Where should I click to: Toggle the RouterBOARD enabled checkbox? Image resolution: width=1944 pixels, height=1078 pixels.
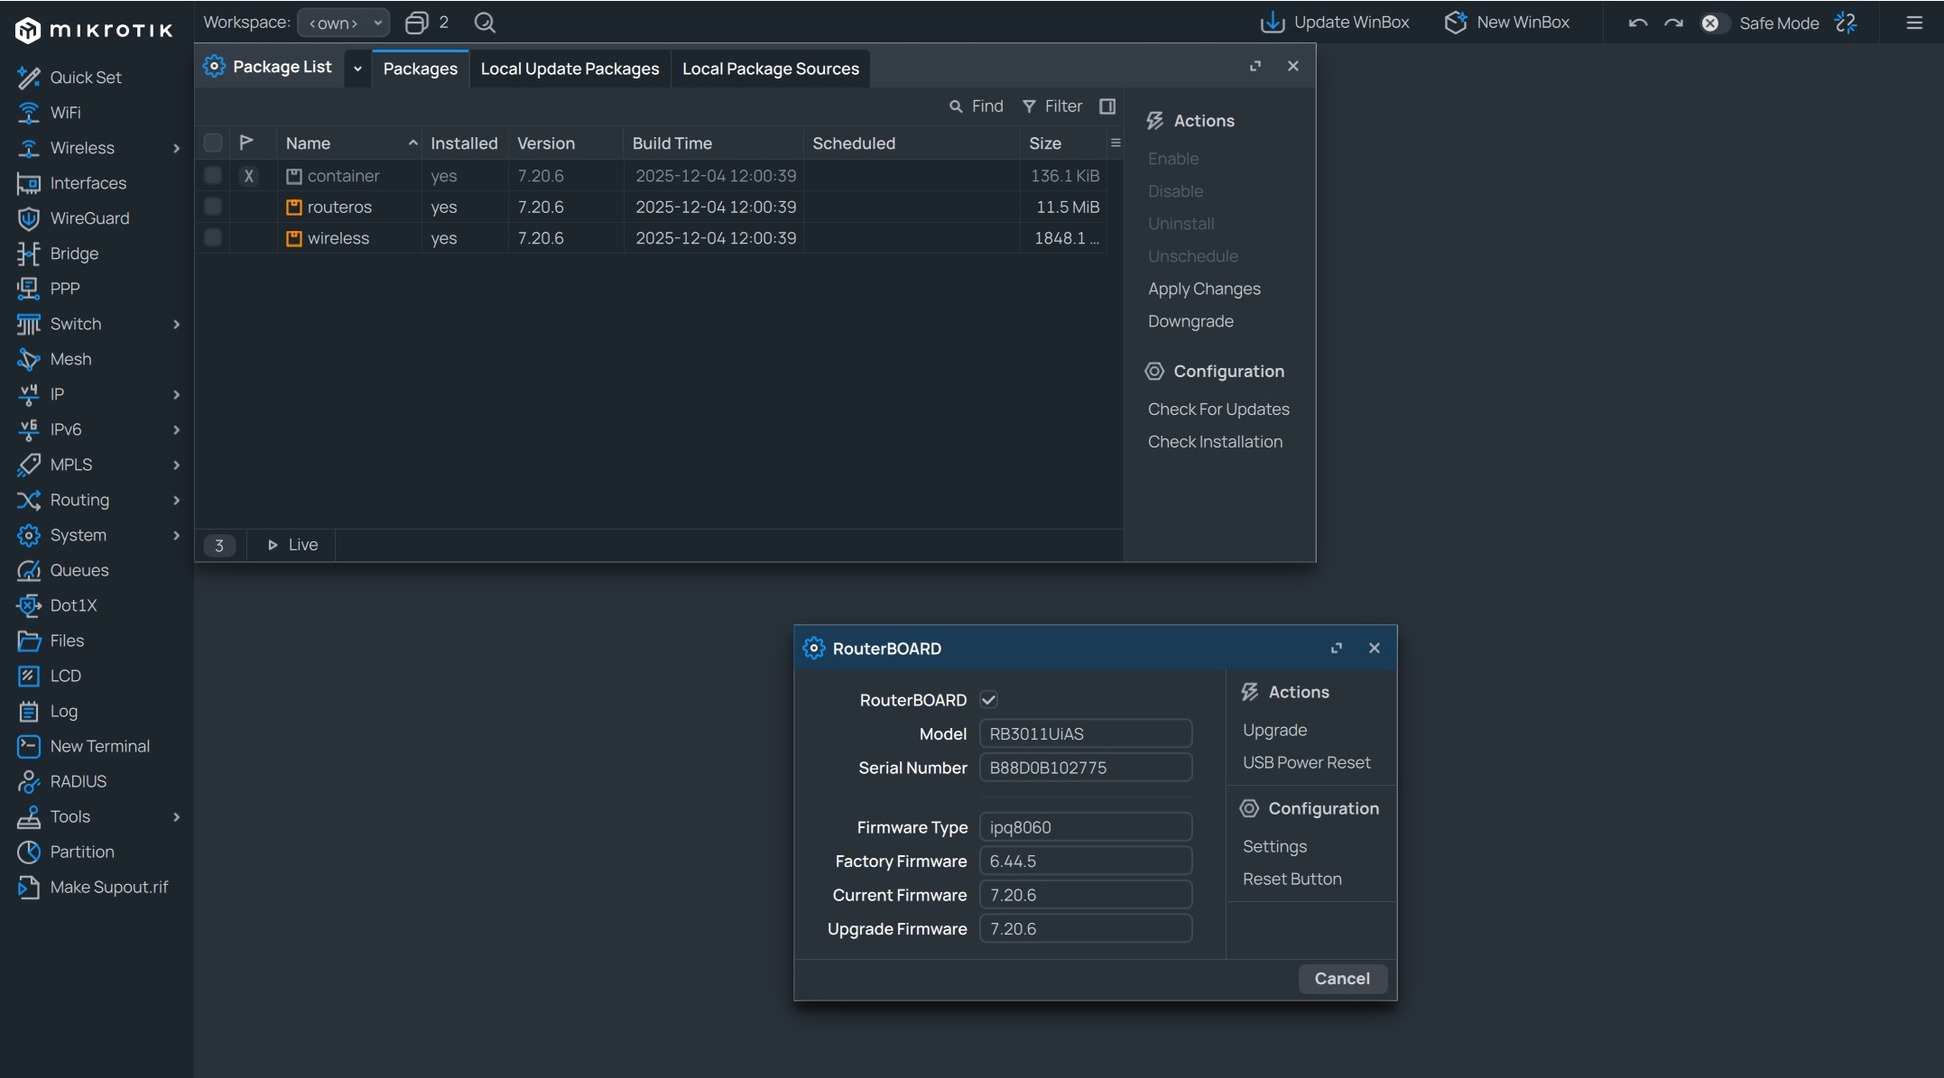pos(989,700)
